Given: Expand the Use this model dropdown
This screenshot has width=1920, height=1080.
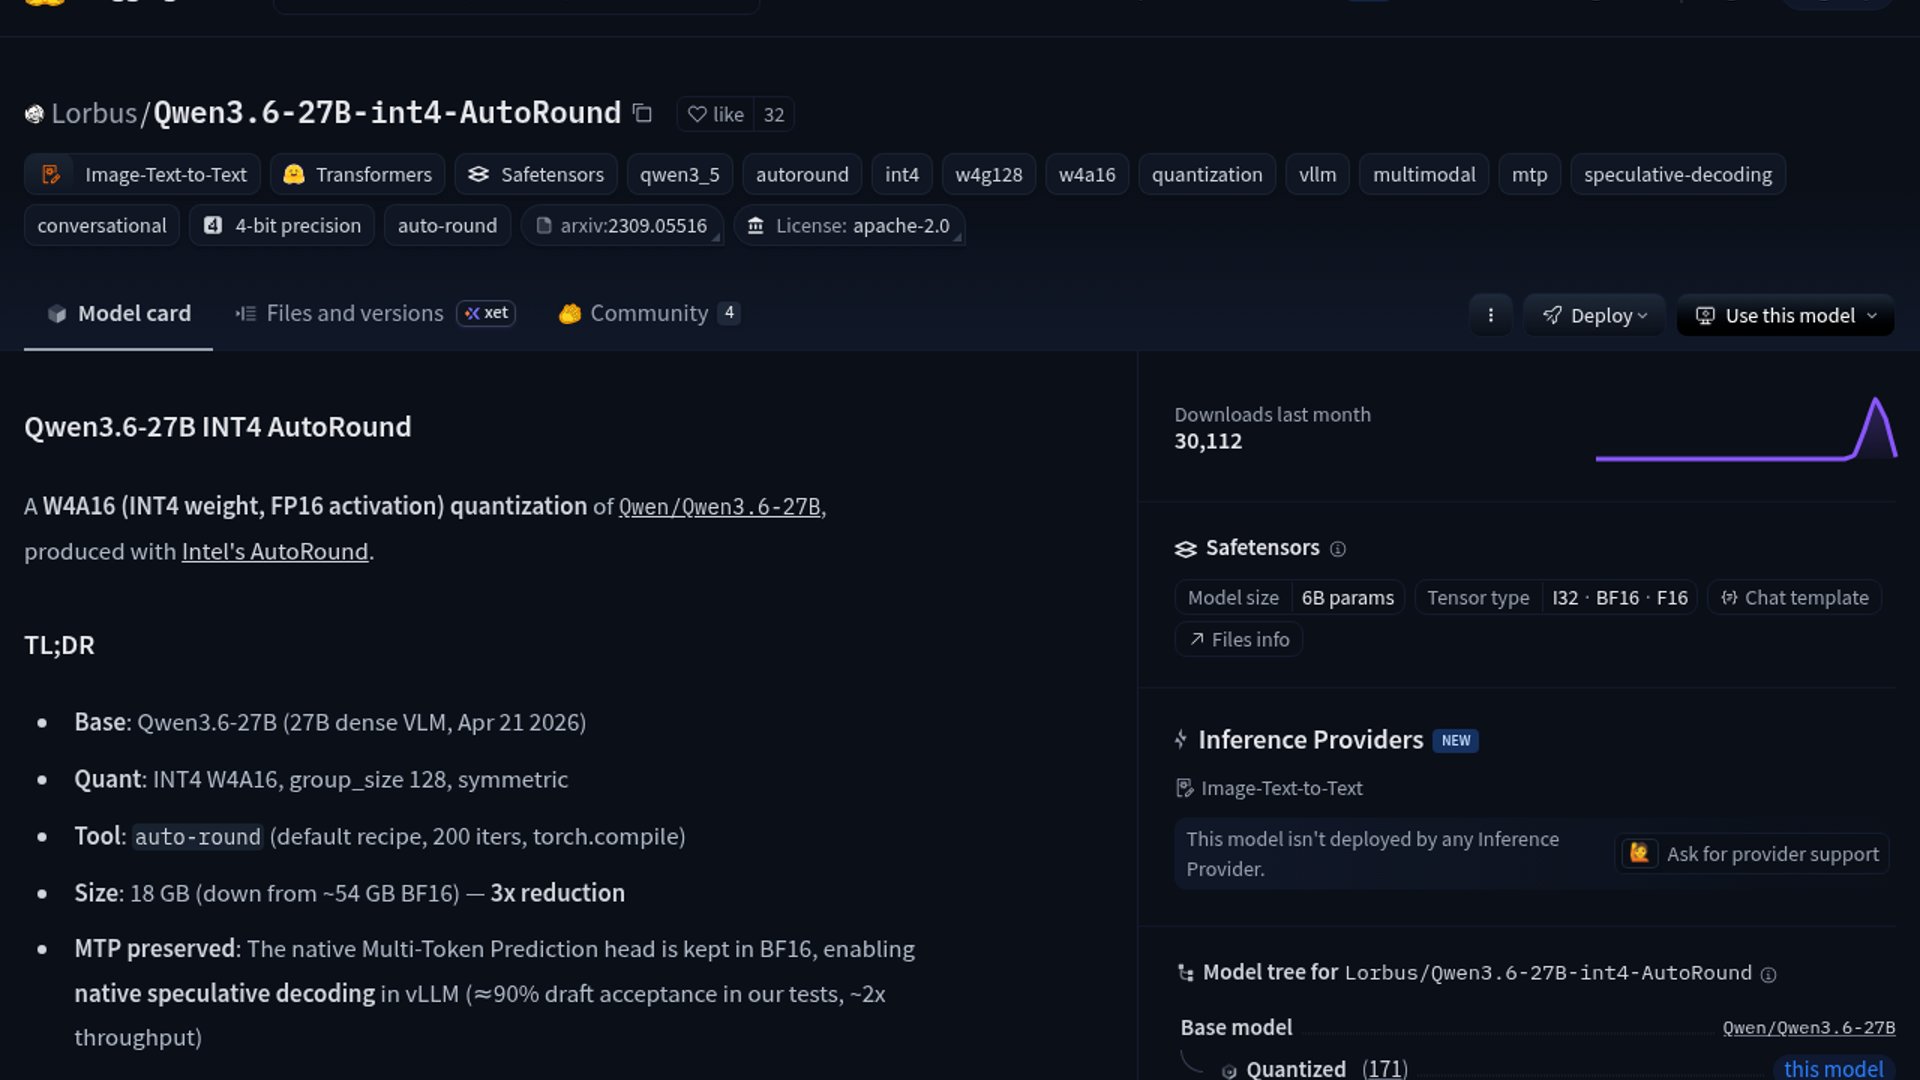Looking at the screenshot, I should pos(1785,315).
